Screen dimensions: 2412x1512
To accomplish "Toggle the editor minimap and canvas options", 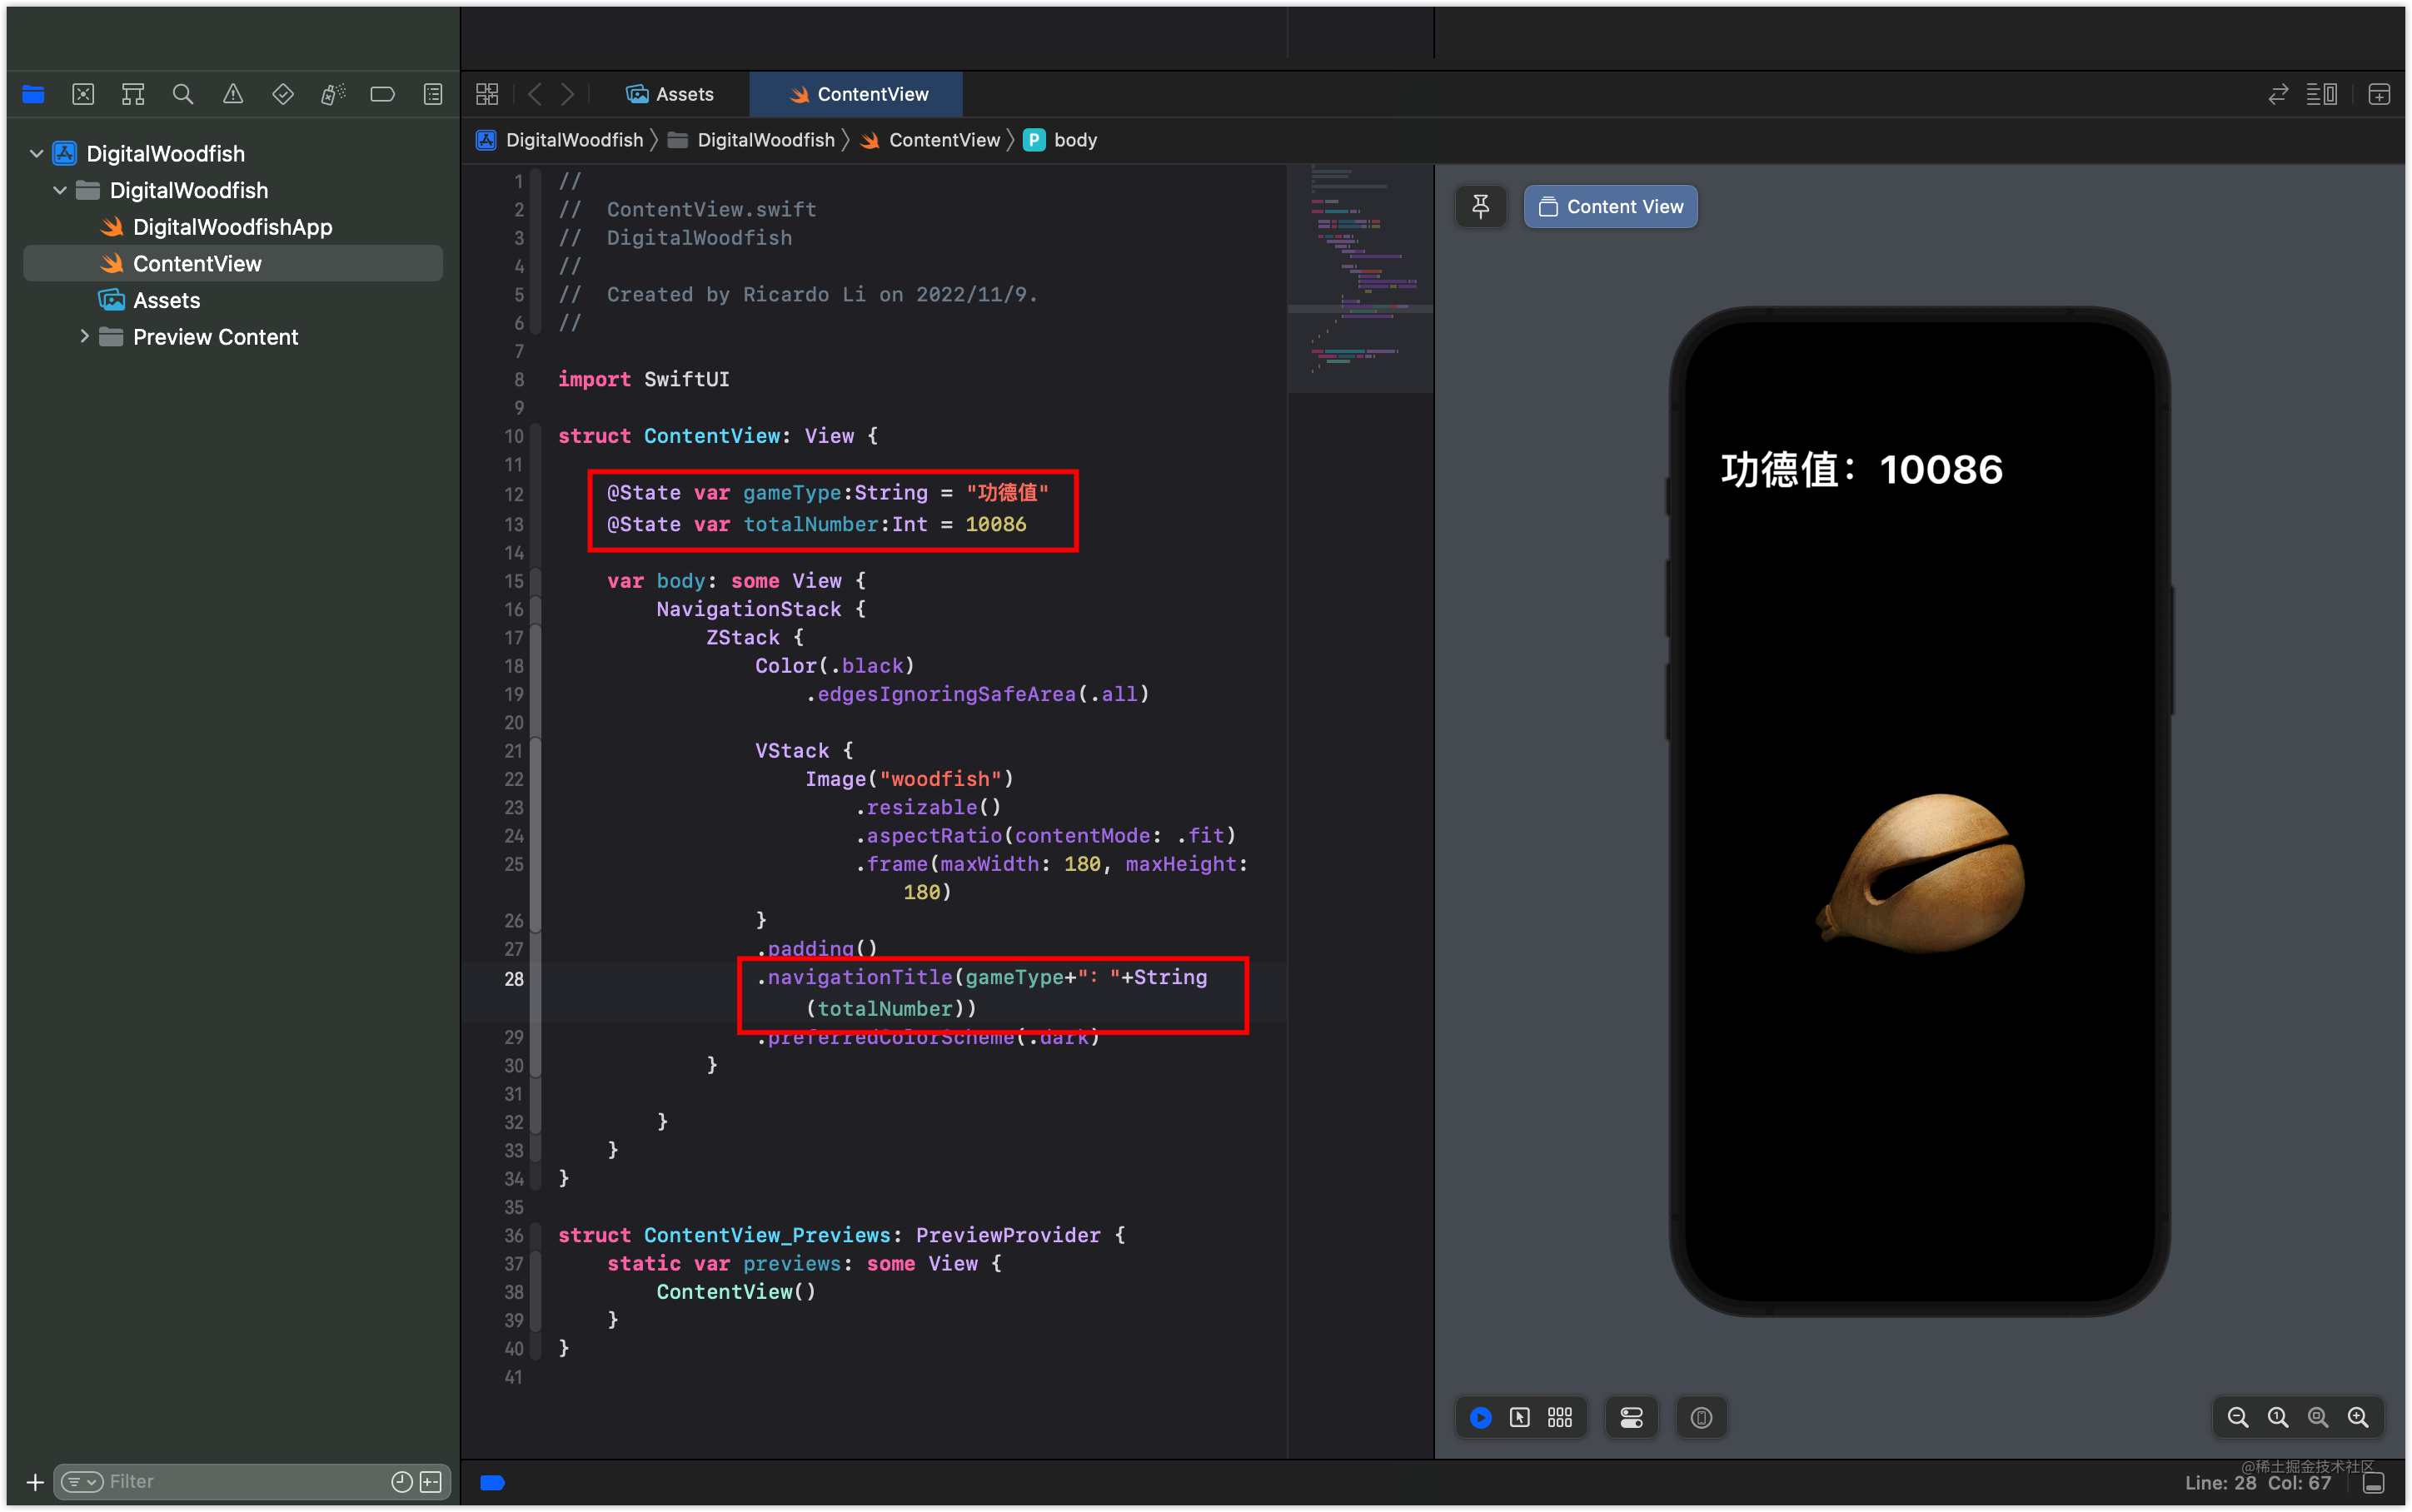I will click(2322, 94).
